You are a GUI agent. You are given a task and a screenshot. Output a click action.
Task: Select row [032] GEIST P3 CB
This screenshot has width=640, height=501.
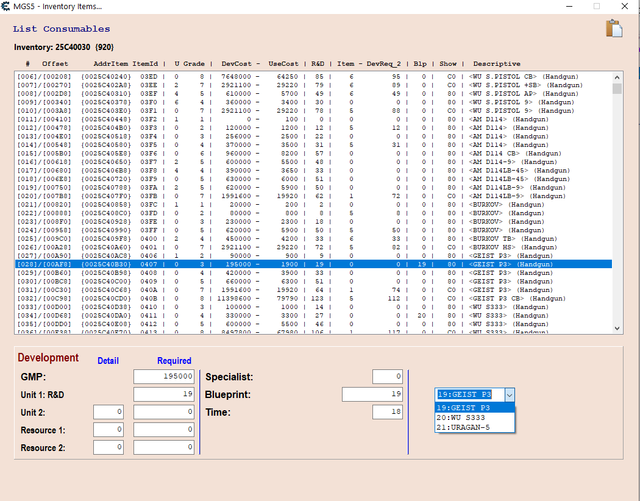click(313, 298)
